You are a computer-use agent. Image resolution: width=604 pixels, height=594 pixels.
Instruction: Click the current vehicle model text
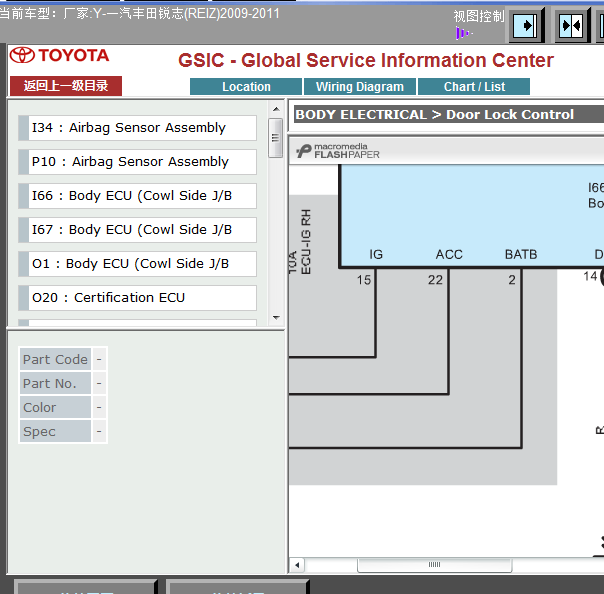click(139, 13)
